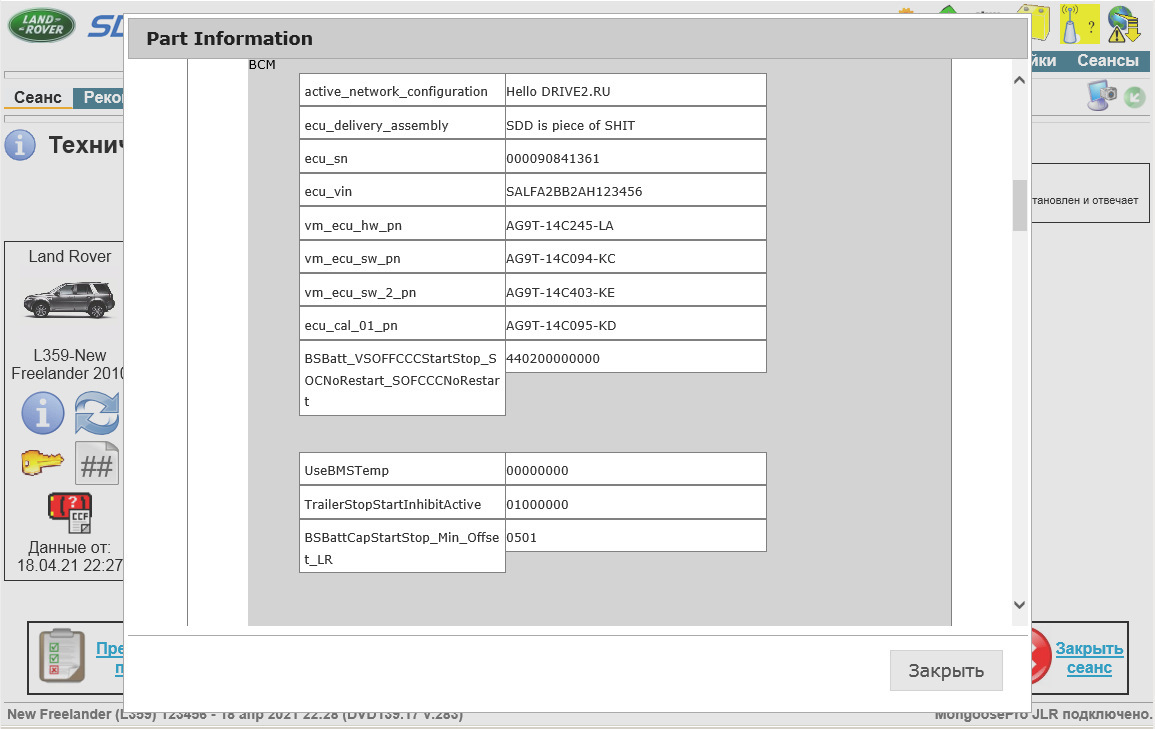Click the dialog vertical scrollbar thumb
Image resolution: width=1155 pixels, height=729 pixels.
point(1019,205)
